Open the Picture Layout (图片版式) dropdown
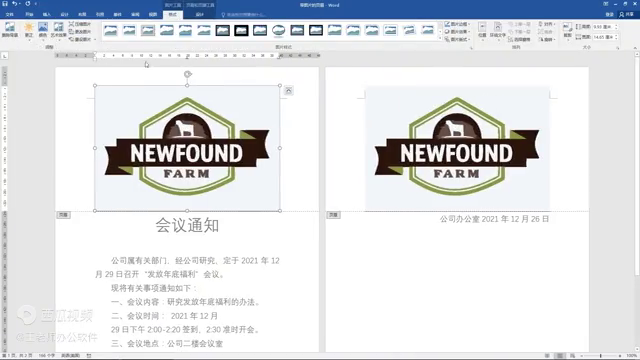Screen dimensions: 640x360 457,39
